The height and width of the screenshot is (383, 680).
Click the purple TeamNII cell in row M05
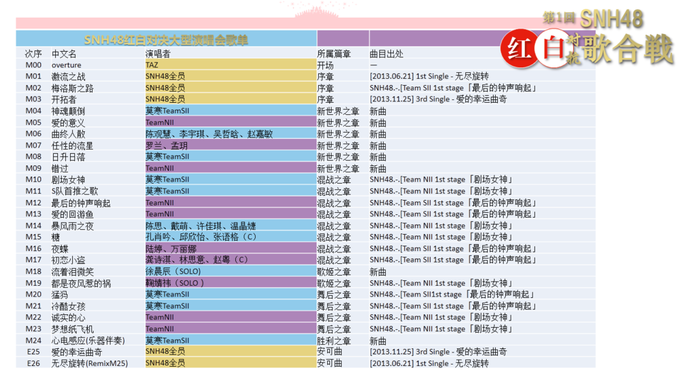pos(230,122)
